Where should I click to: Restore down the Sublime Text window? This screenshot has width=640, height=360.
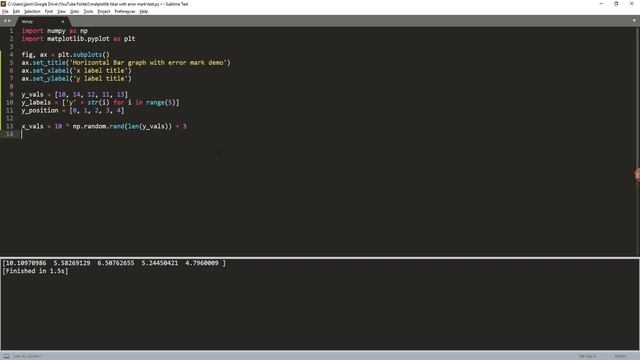click(616, 4)
